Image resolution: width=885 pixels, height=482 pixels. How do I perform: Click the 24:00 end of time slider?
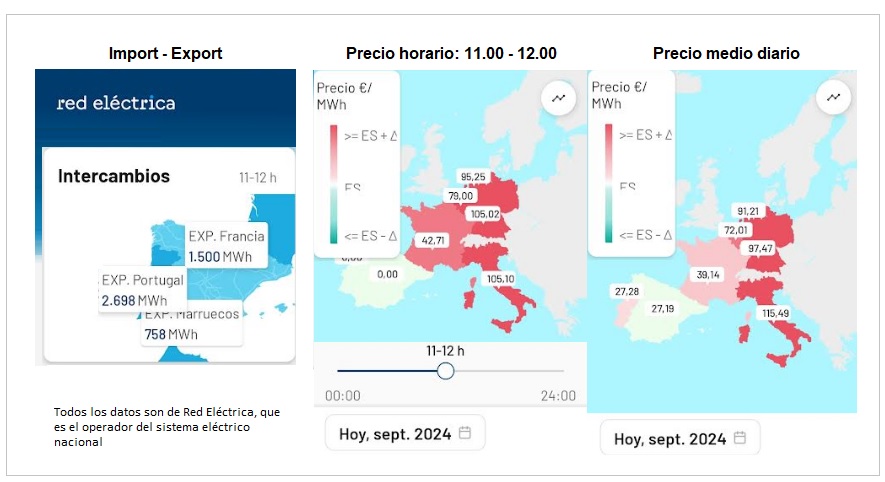(x=559, y=395)
